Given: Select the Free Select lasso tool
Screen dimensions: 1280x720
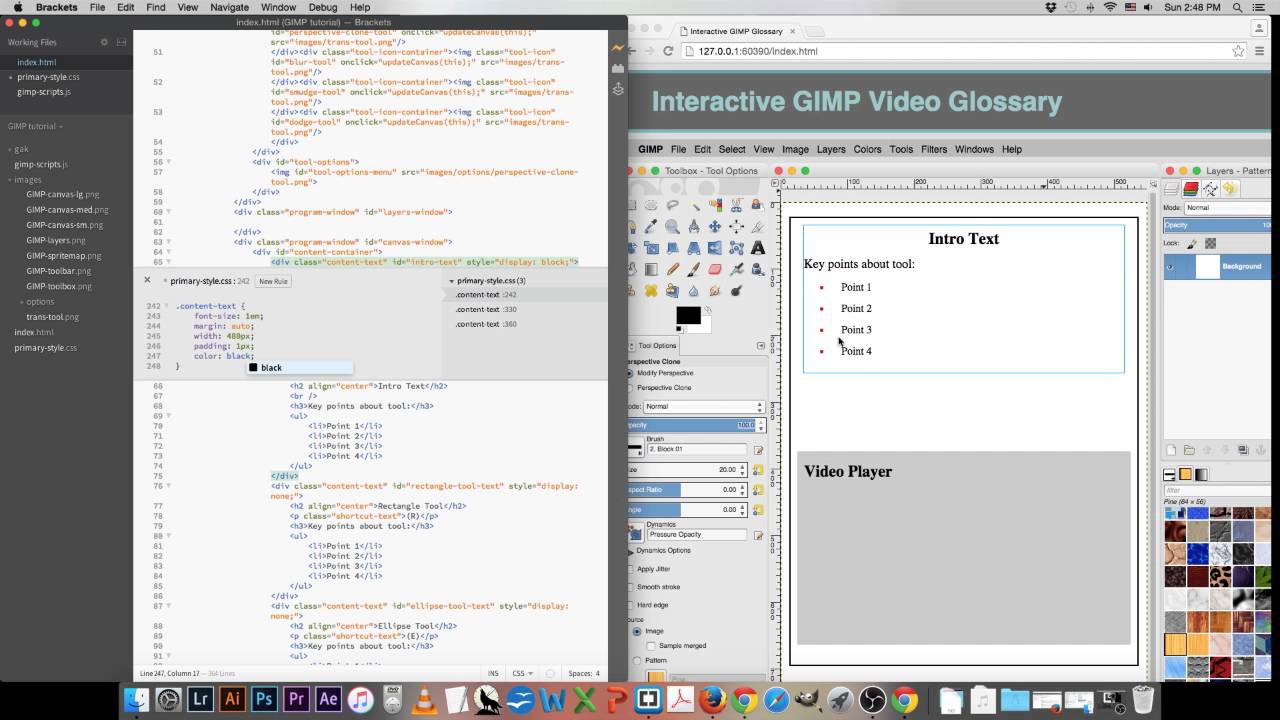Looking at the screenshot, I should [672, 205].
